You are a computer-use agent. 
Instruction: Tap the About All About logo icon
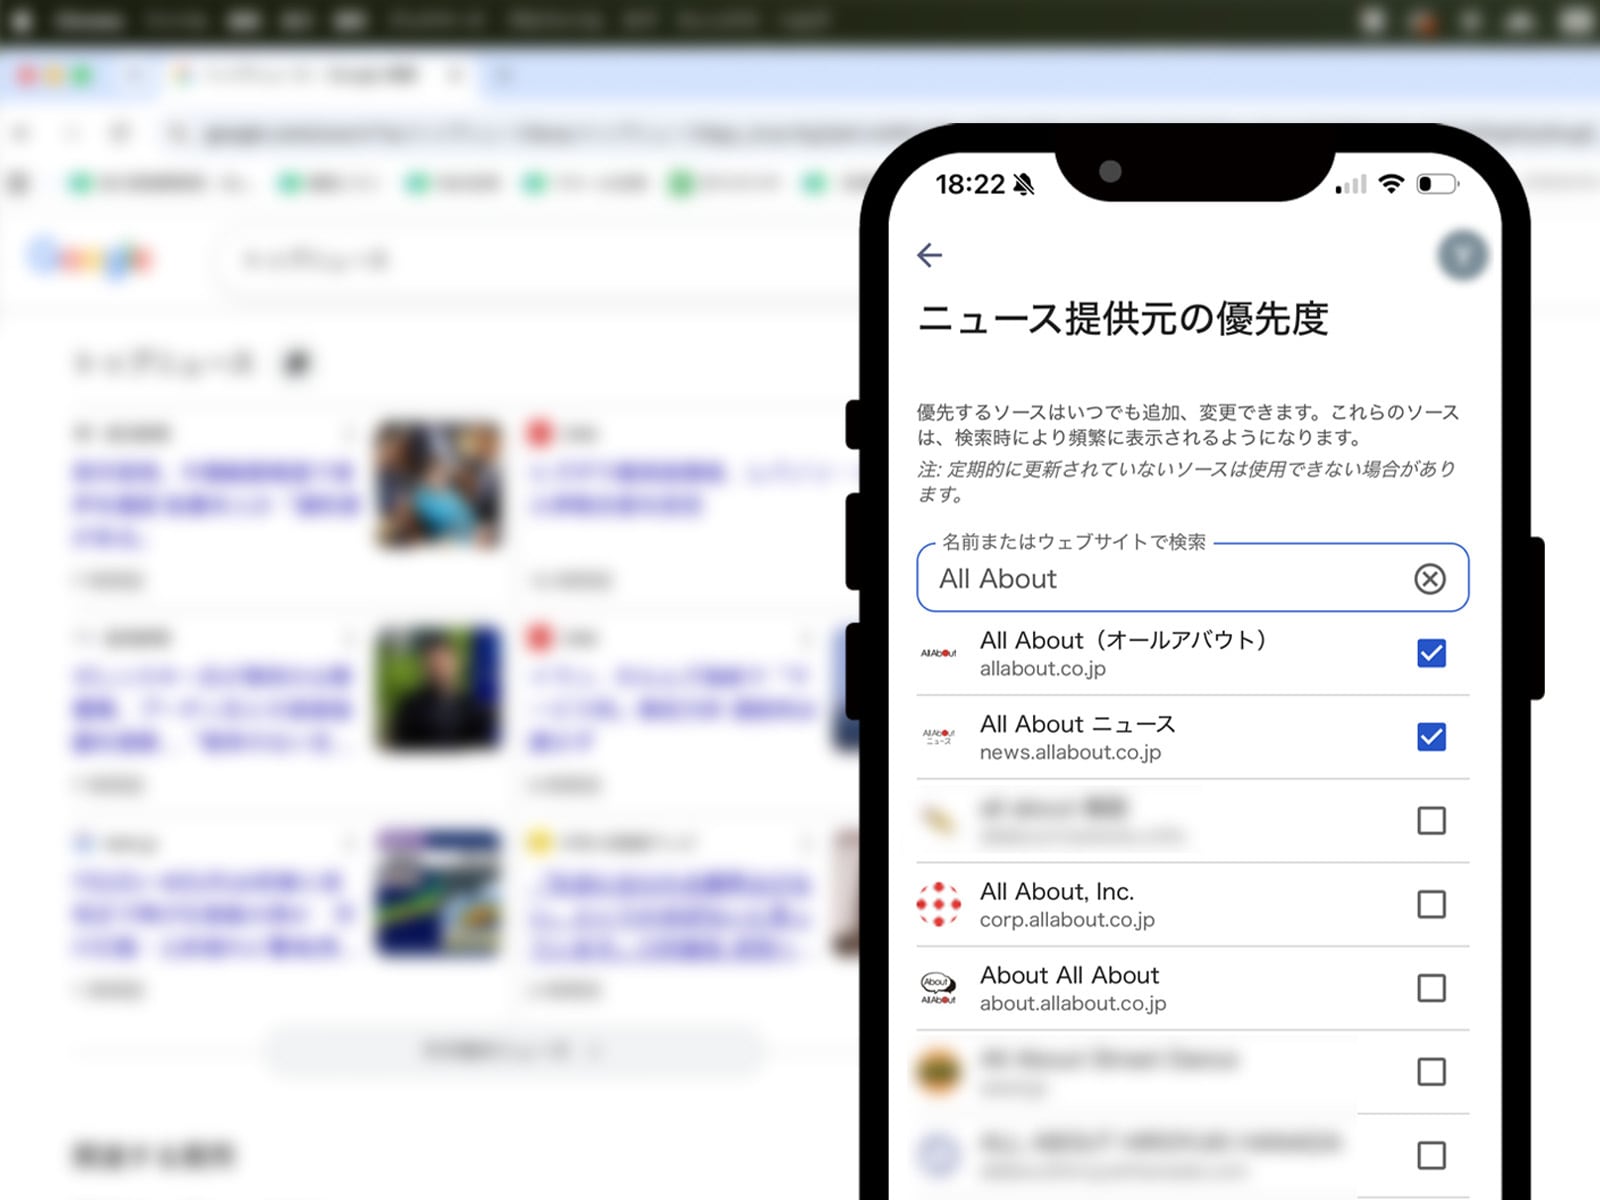[x=938, y=988]
